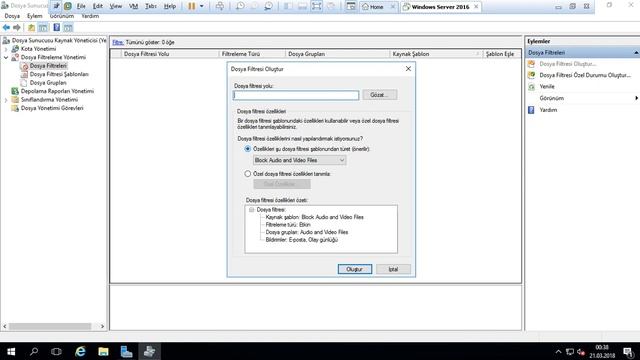Viewport: 640px width, 360px height.
Task: Open the Eylem menu
Action: click(x=35, y=16)
